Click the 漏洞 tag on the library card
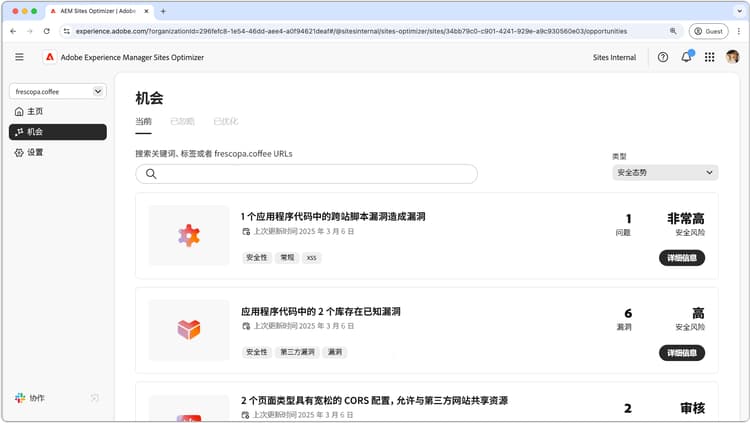 pyautogui.click(x=335, y=352)
